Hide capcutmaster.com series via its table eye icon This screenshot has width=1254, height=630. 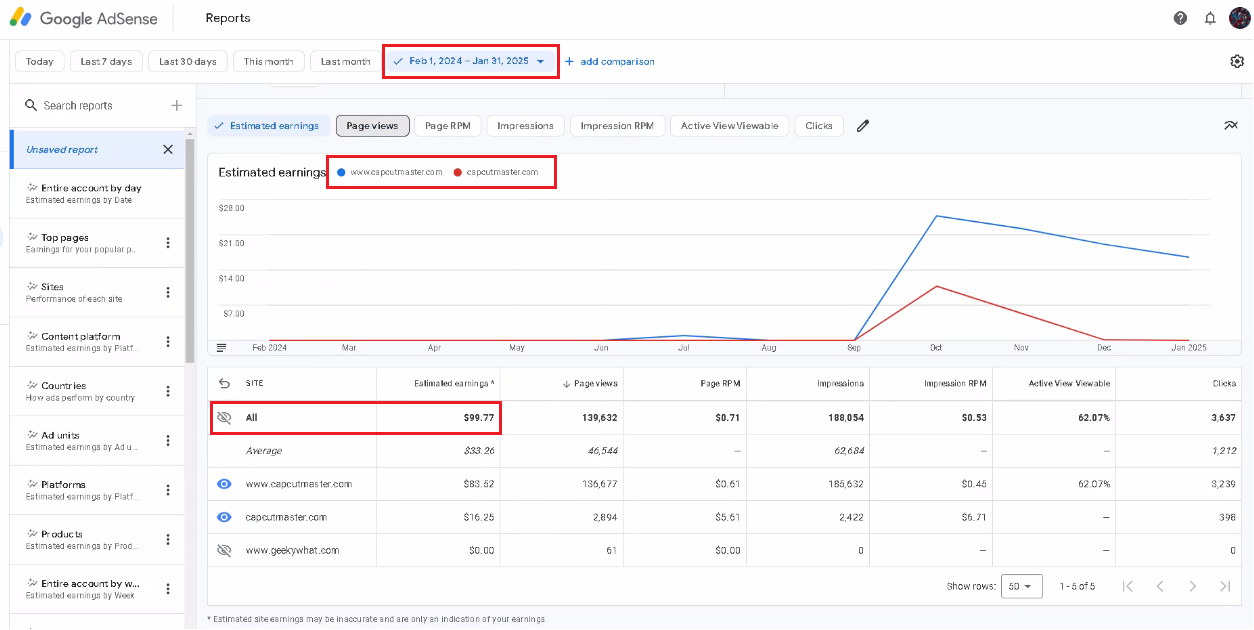(224, 517)
